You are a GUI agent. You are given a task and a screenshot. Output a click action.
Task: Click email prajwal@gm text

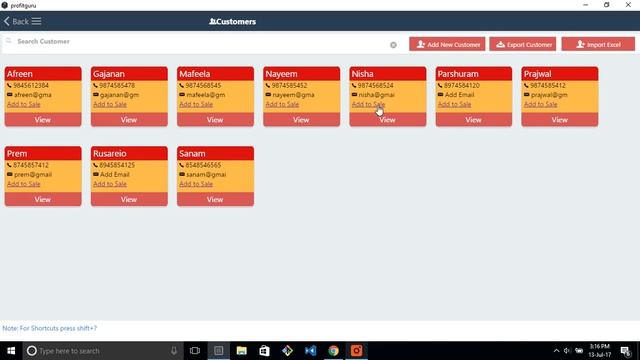549,95
